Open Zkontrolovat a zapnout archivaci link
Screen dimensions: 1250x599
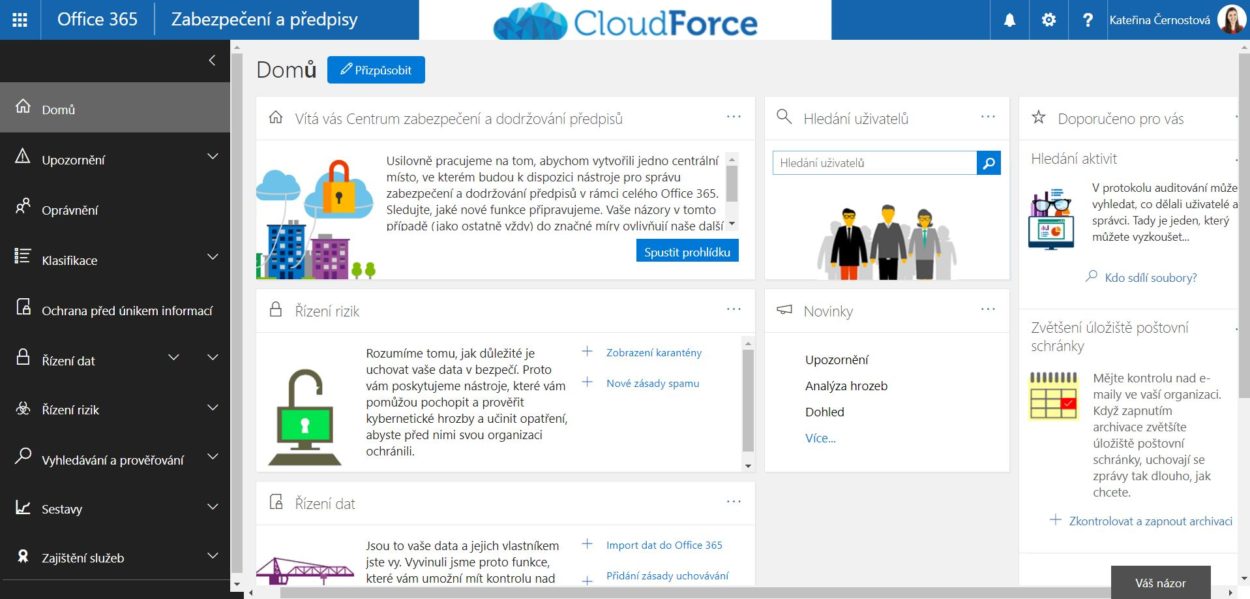pyautogui.click(x=1151, y=521)
